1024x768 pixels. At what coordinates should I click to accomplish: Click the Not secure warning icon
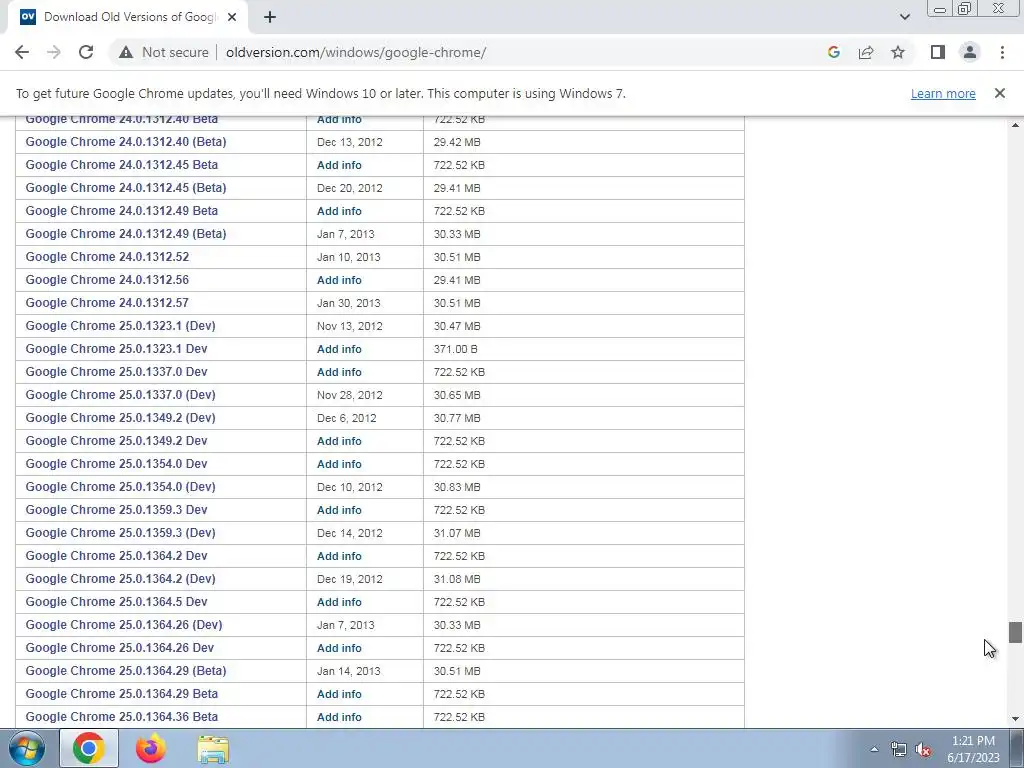click(126, 52)
